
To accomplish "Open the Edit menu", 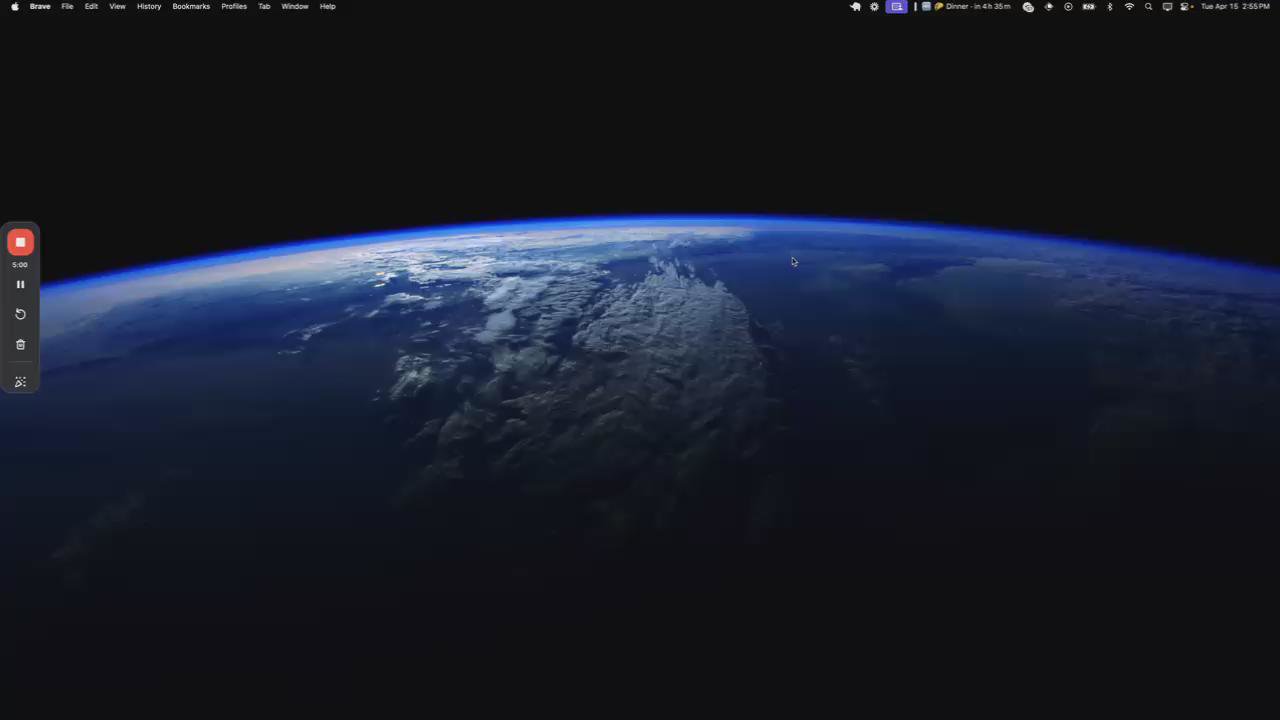I will (x=91, y=6).
